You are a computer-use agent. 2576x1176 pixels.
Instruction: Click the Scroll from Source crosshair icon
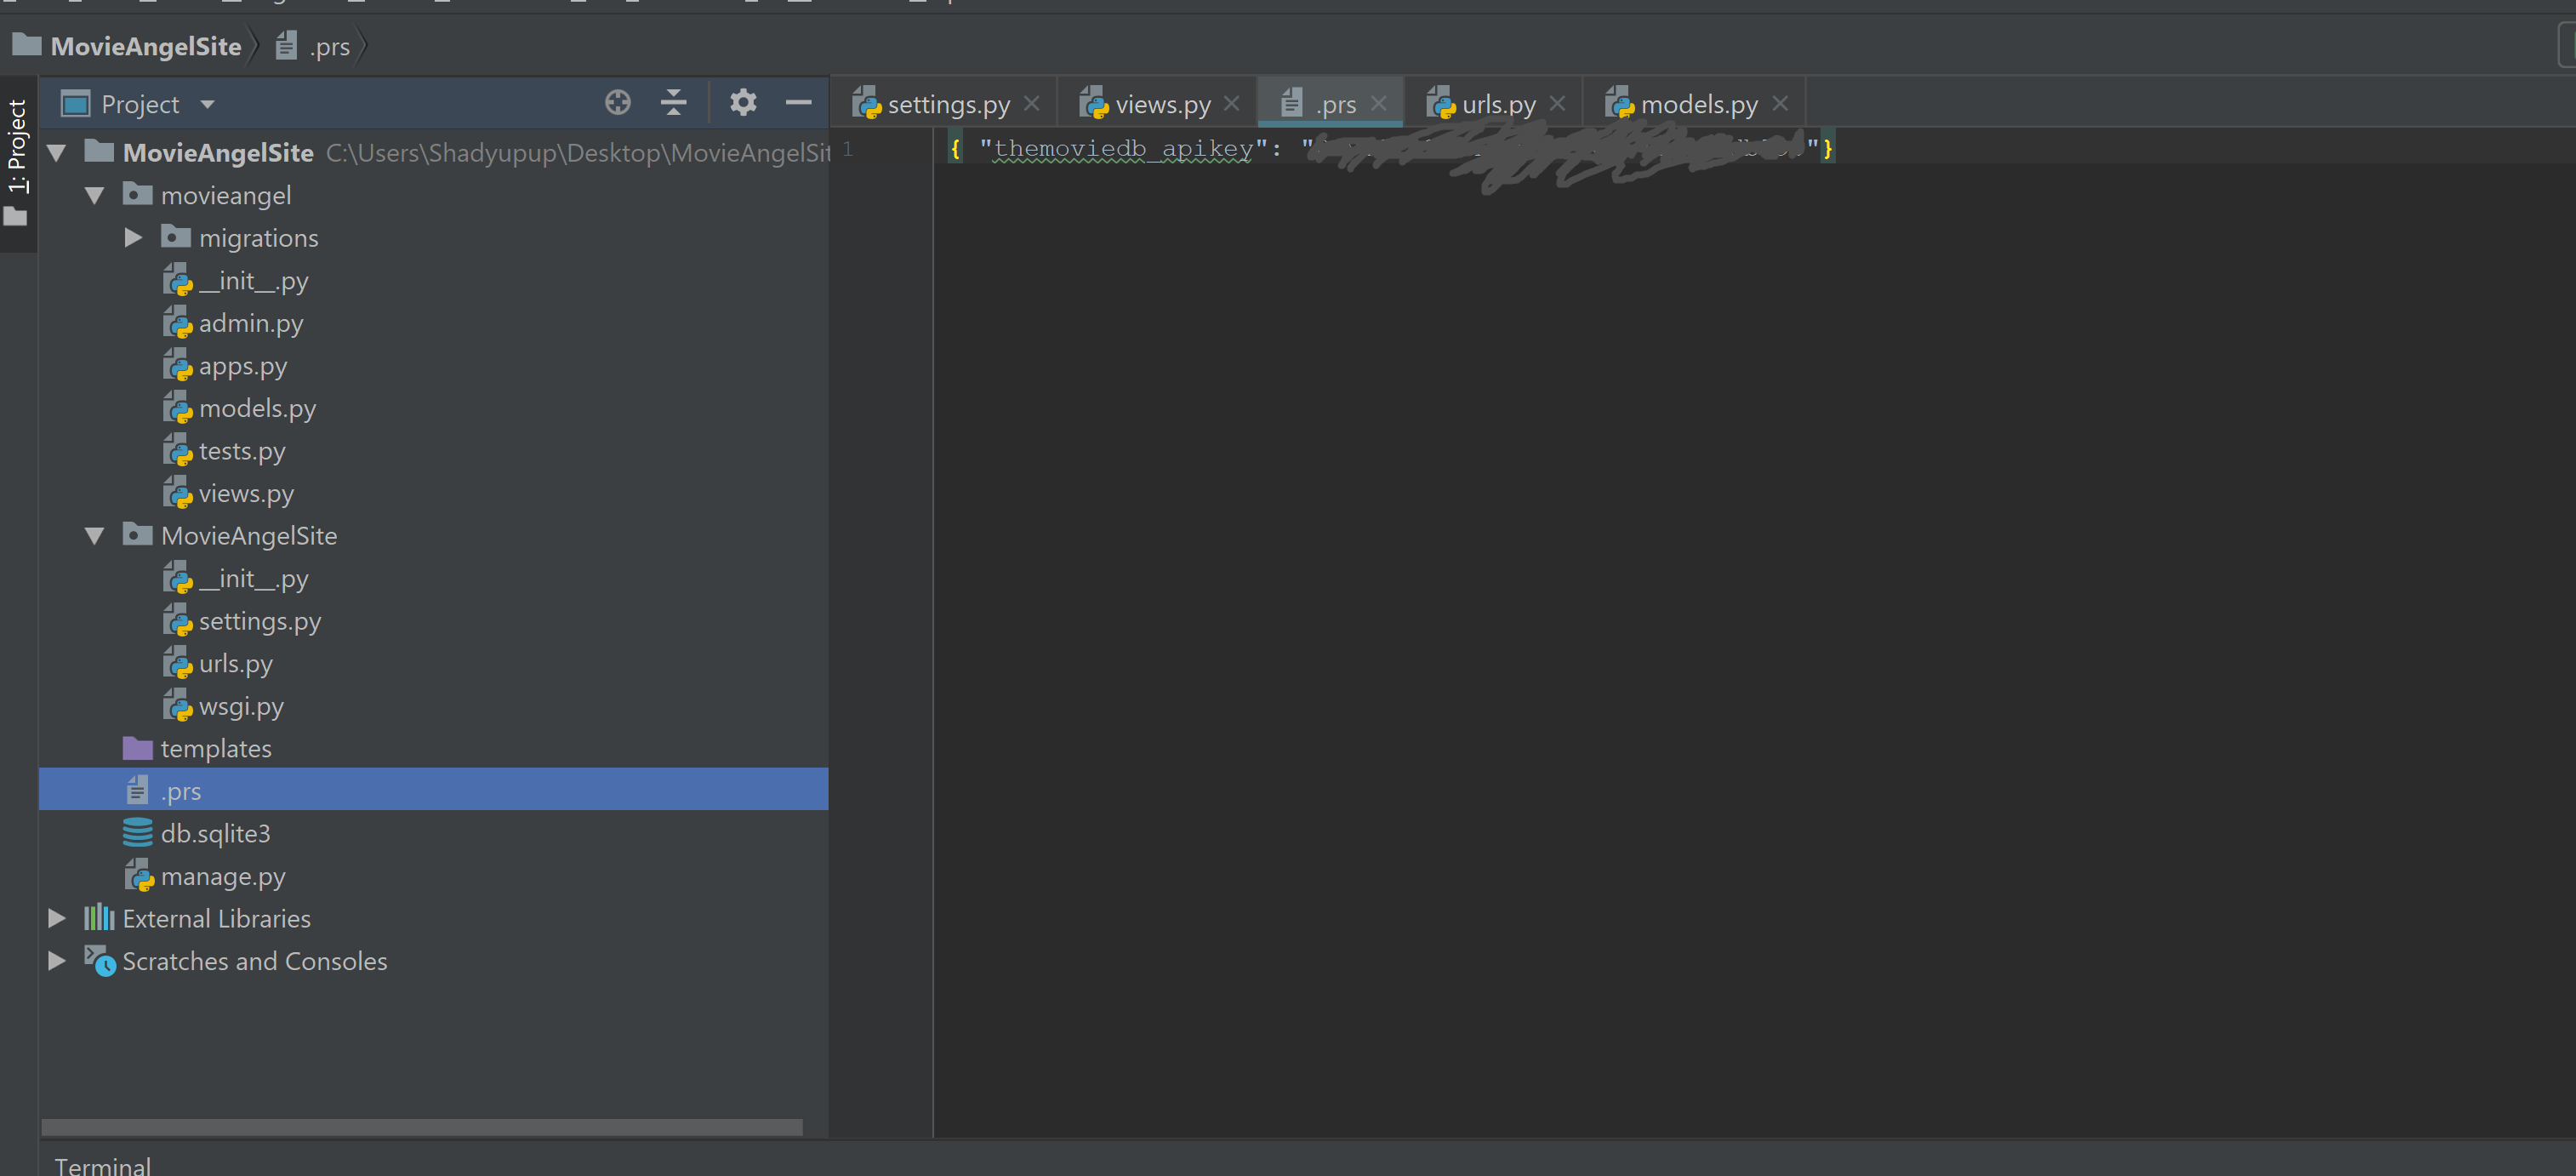(x=617, y=102)
